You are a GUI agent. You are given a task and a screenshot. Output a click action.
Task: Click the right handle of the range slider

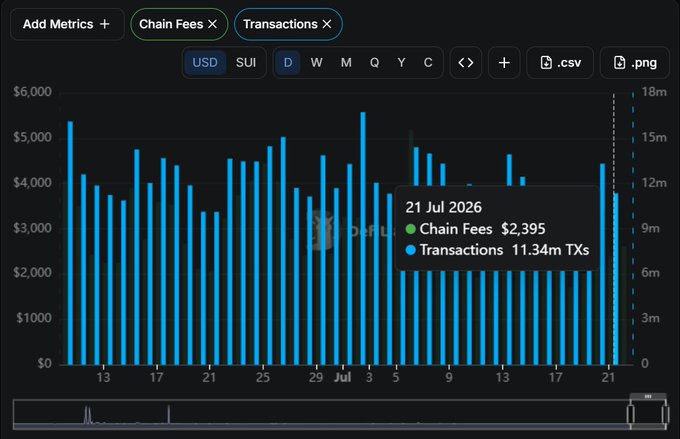665,414
